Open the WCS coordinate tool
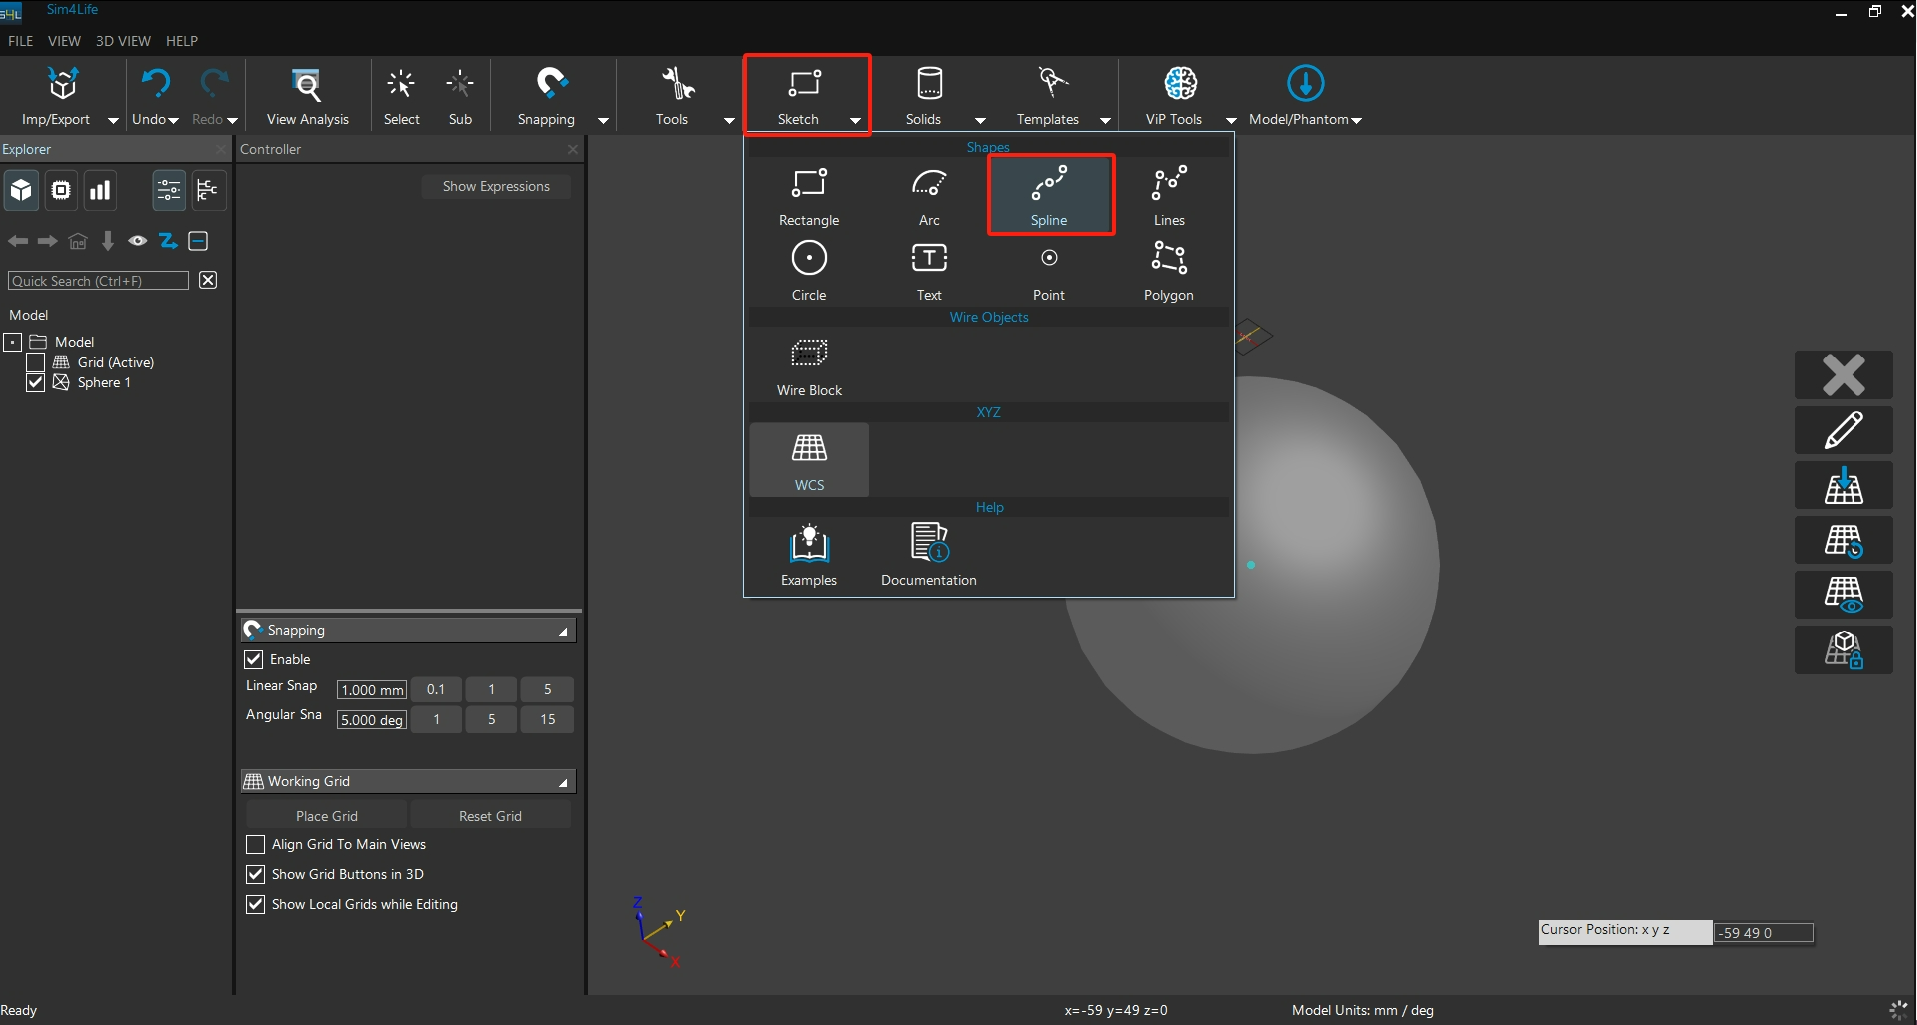The image size is (1917, 1025). [809, 460]
